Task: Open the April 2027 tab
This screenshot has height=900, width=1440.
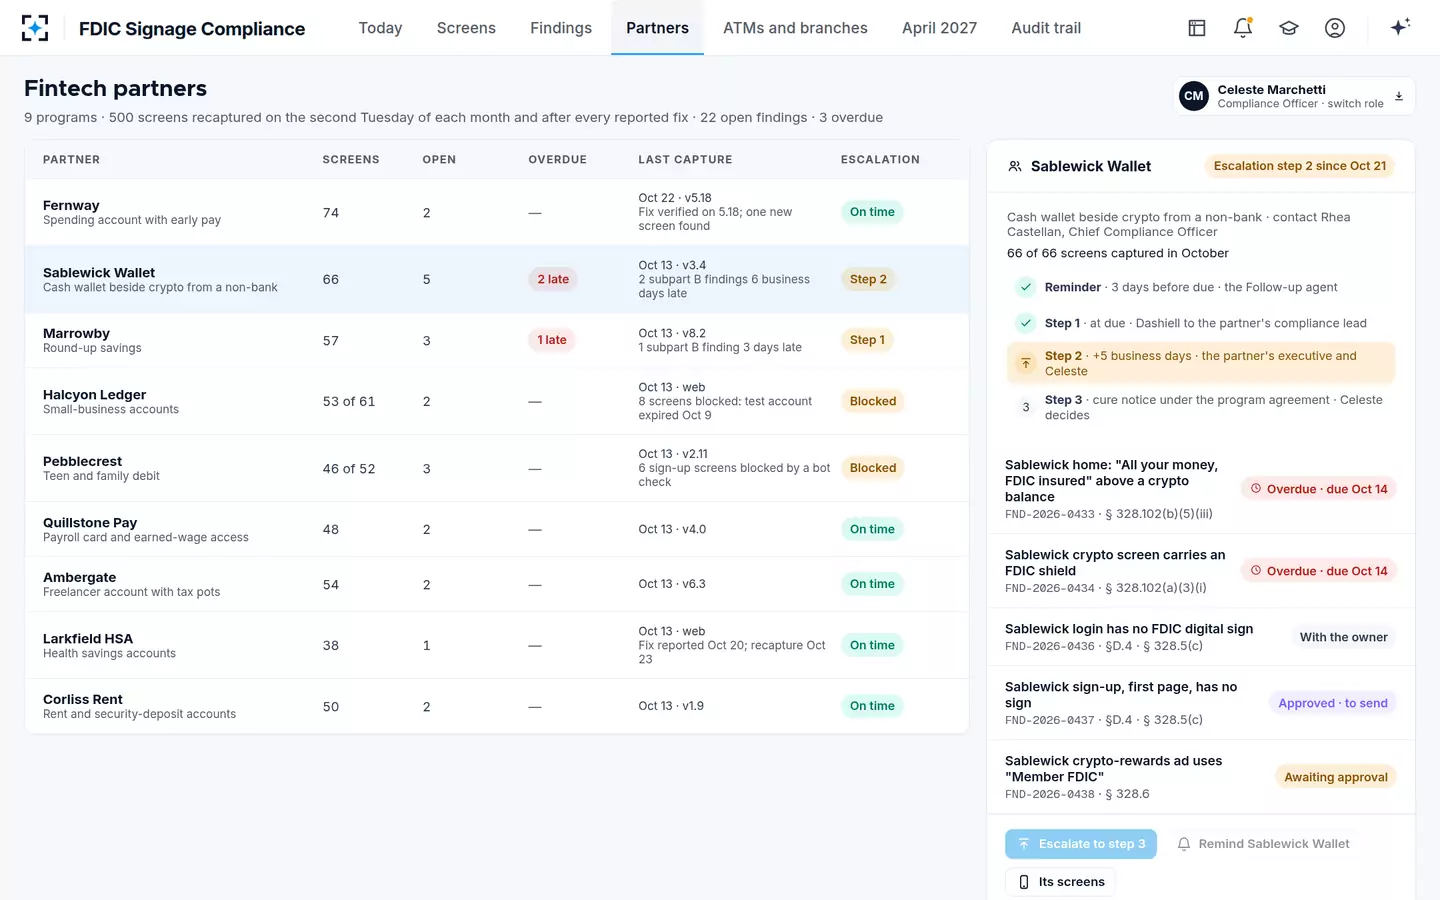Action: (939, 28)
